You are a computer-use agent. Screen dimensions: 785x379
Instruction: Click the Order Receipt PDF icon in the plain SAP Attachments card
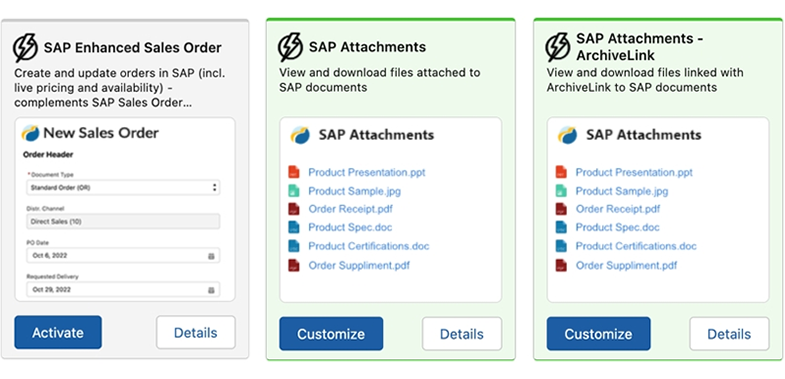point(294,209)
